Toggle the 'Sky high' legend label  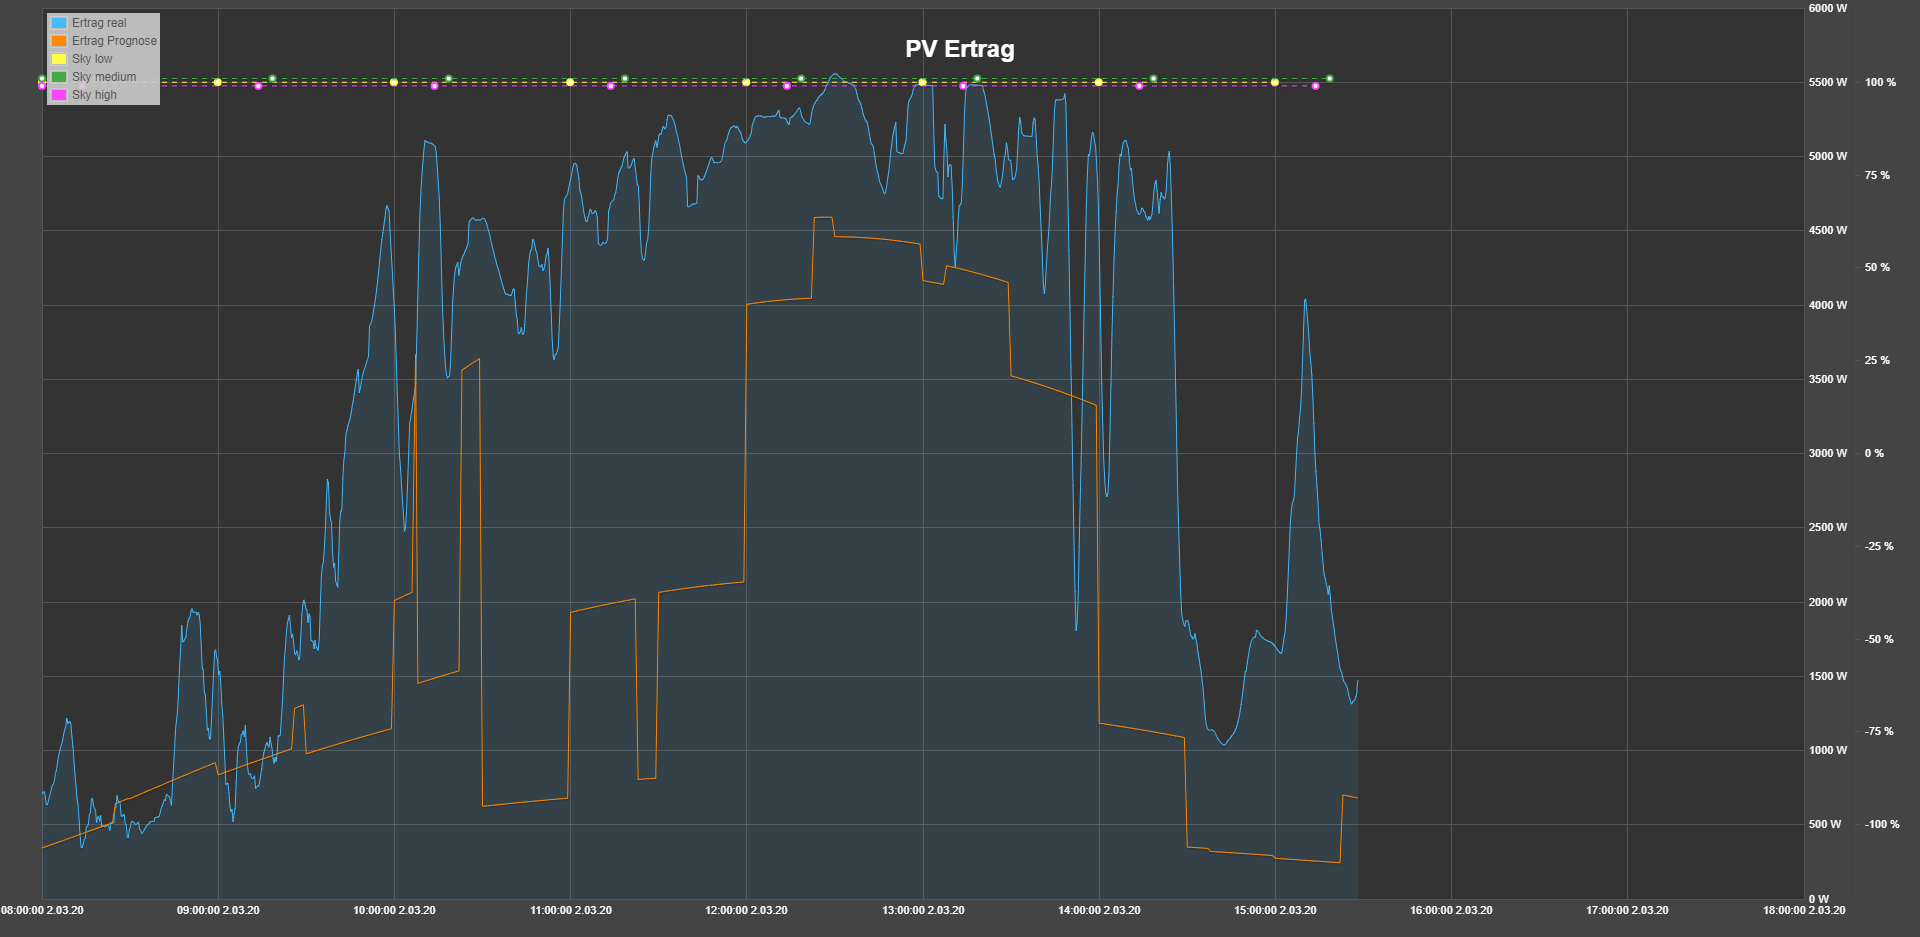(94, 95)
